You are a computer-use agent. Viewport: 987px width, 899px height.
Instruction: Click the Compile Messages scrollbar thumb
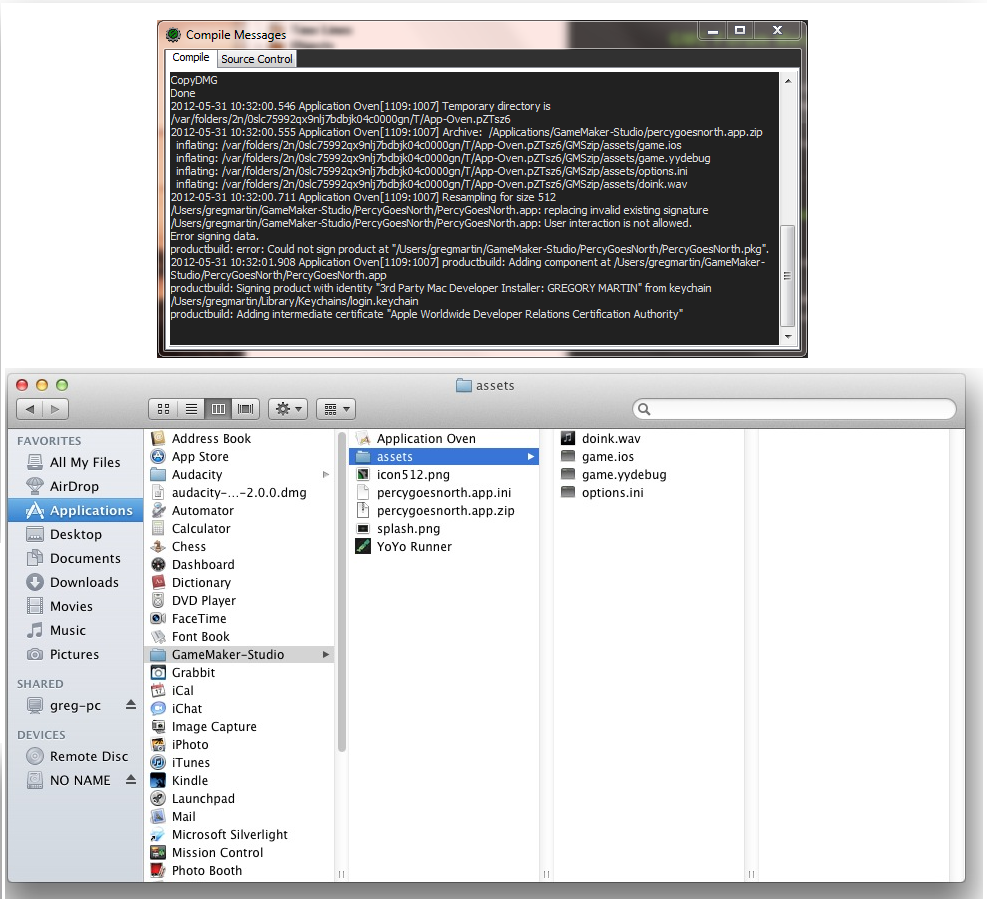pyautogui.click(x=787, y=276)
